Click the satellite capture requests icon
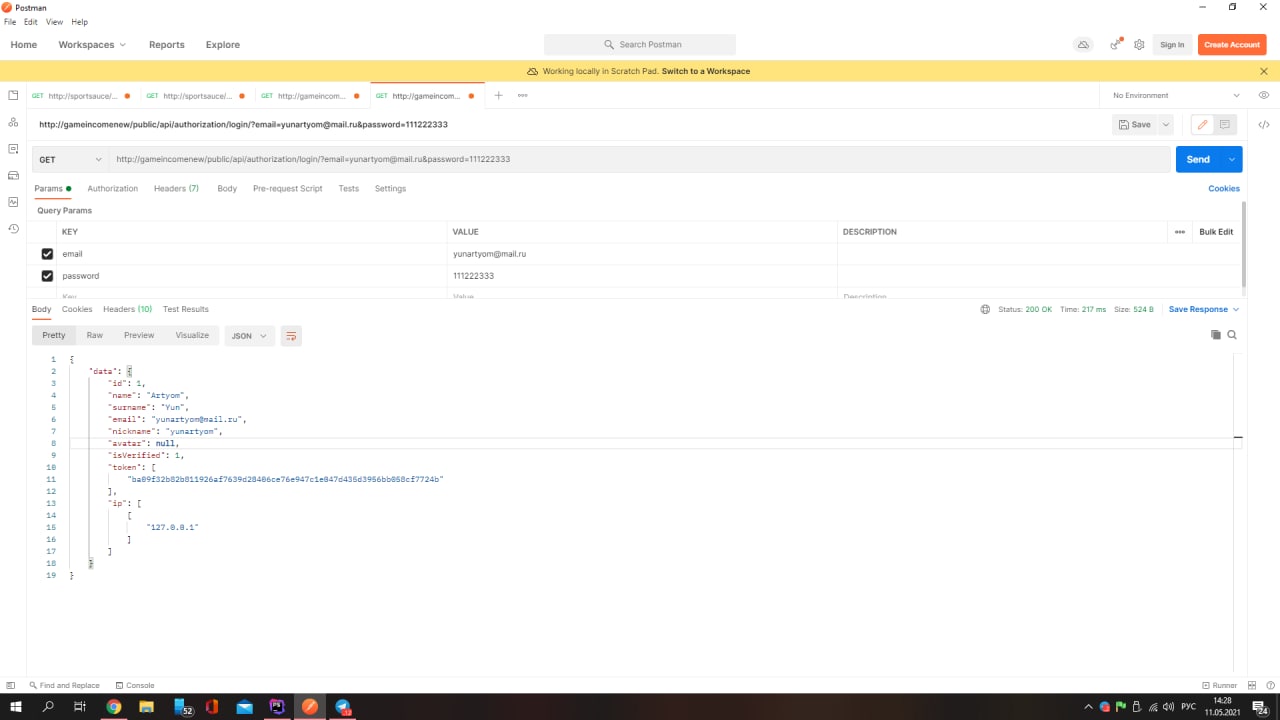1280x720 pixels. (1115, 44)
